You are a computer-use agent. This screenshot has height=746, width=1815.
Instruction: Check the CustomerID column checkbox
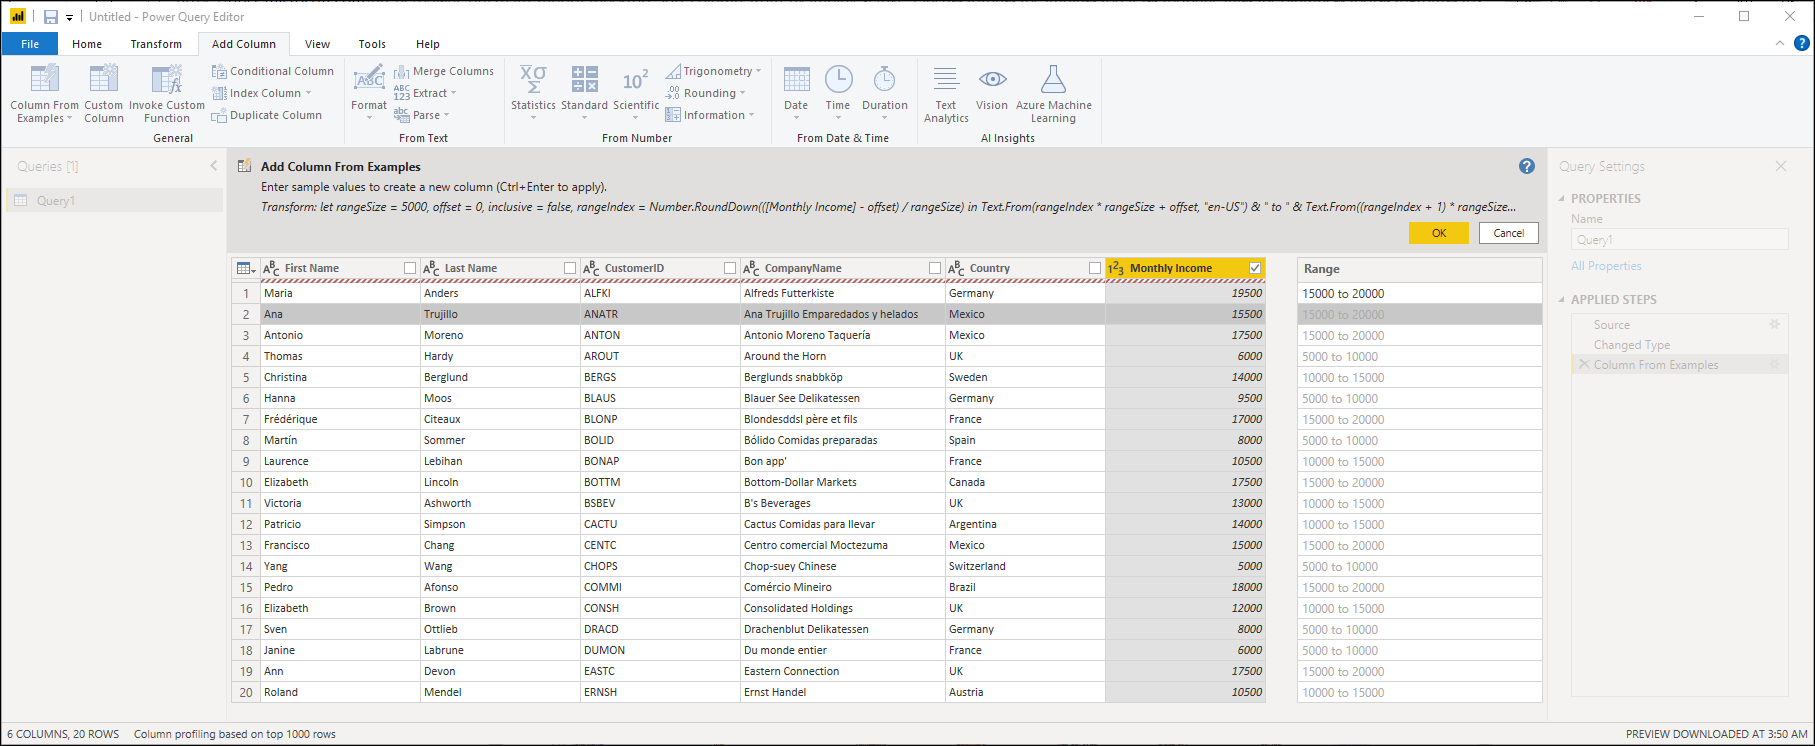[730, 268]
